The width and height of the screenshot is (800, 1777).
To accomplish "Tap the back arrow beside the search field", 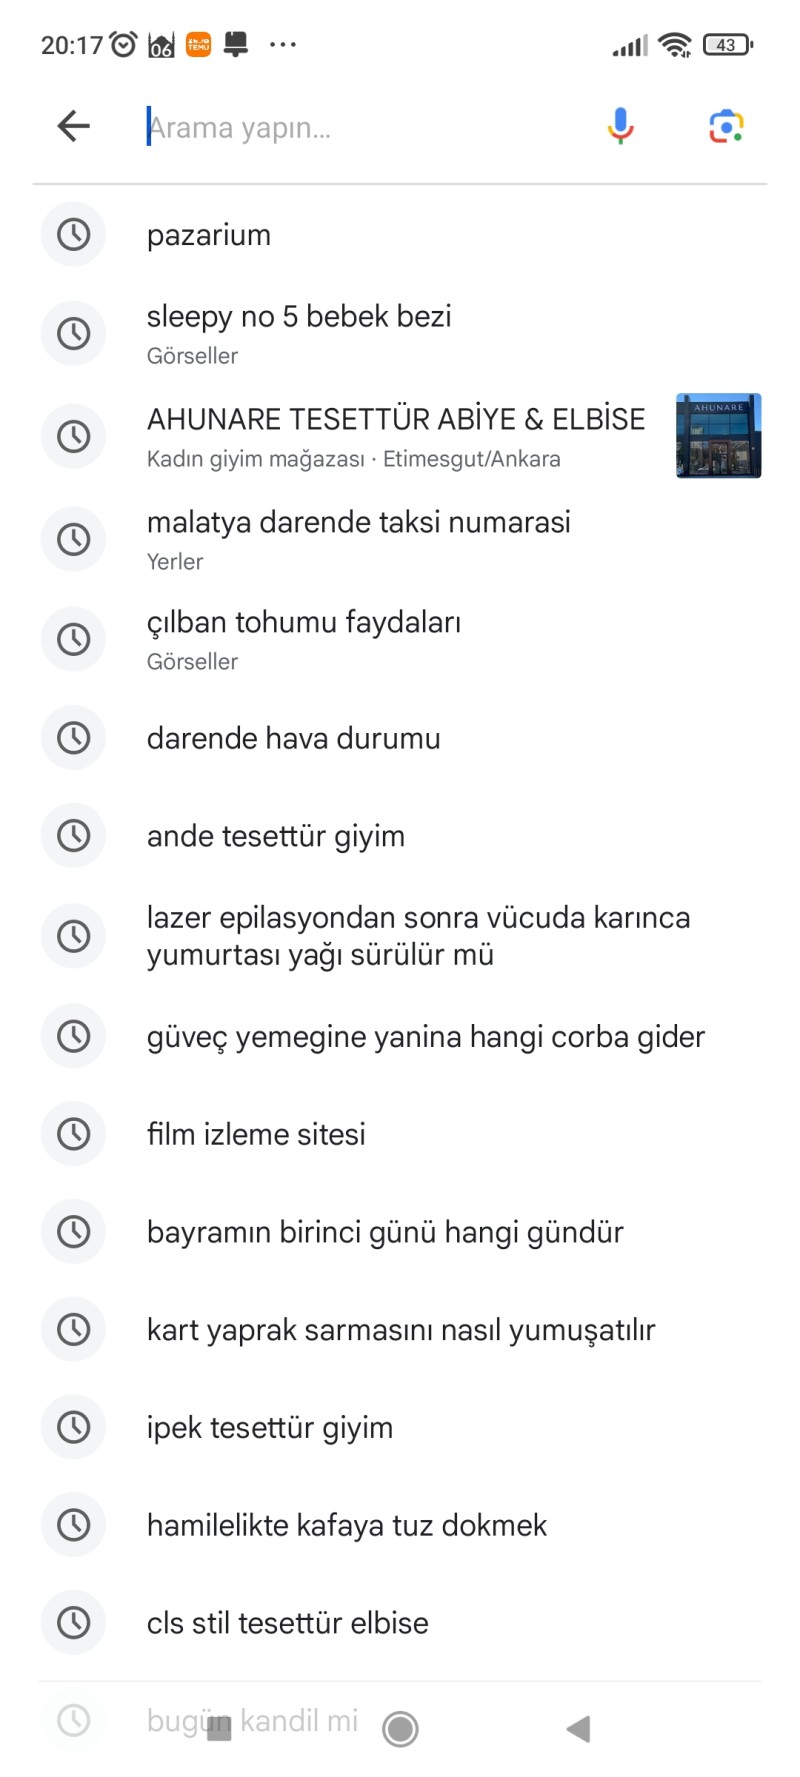I will click(74, 126).
